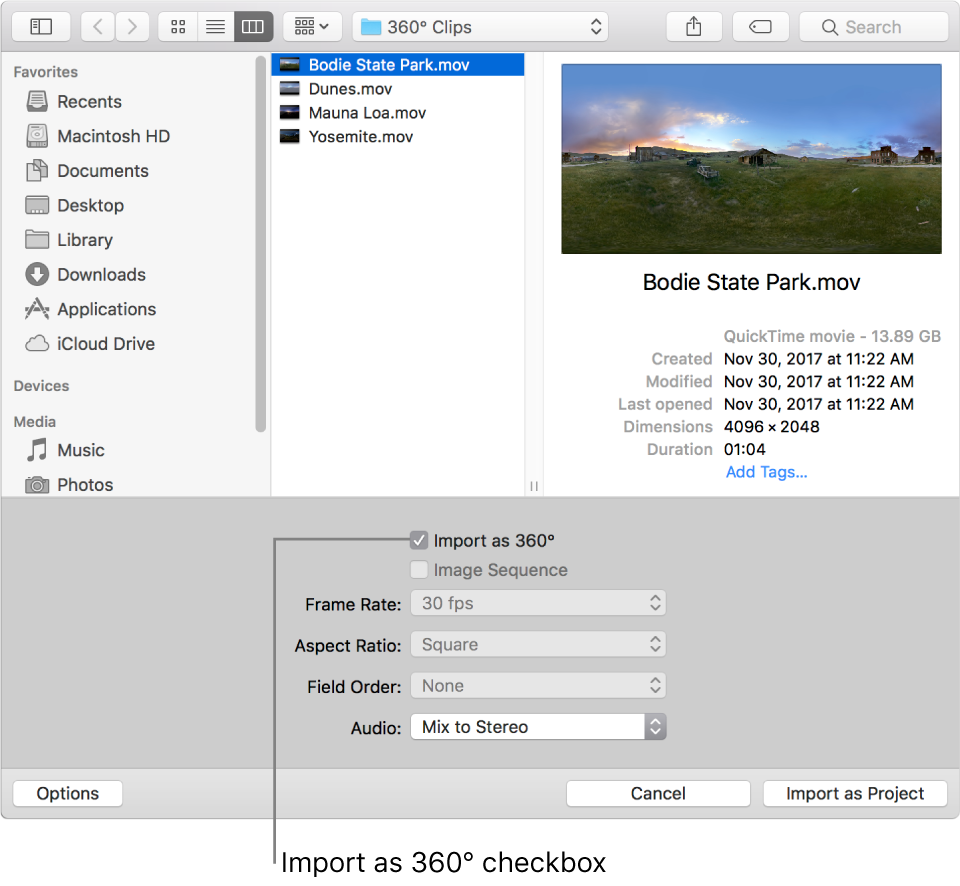
Task: Uncheck the Import as 360° checkbox
Action: pos(419,541)
